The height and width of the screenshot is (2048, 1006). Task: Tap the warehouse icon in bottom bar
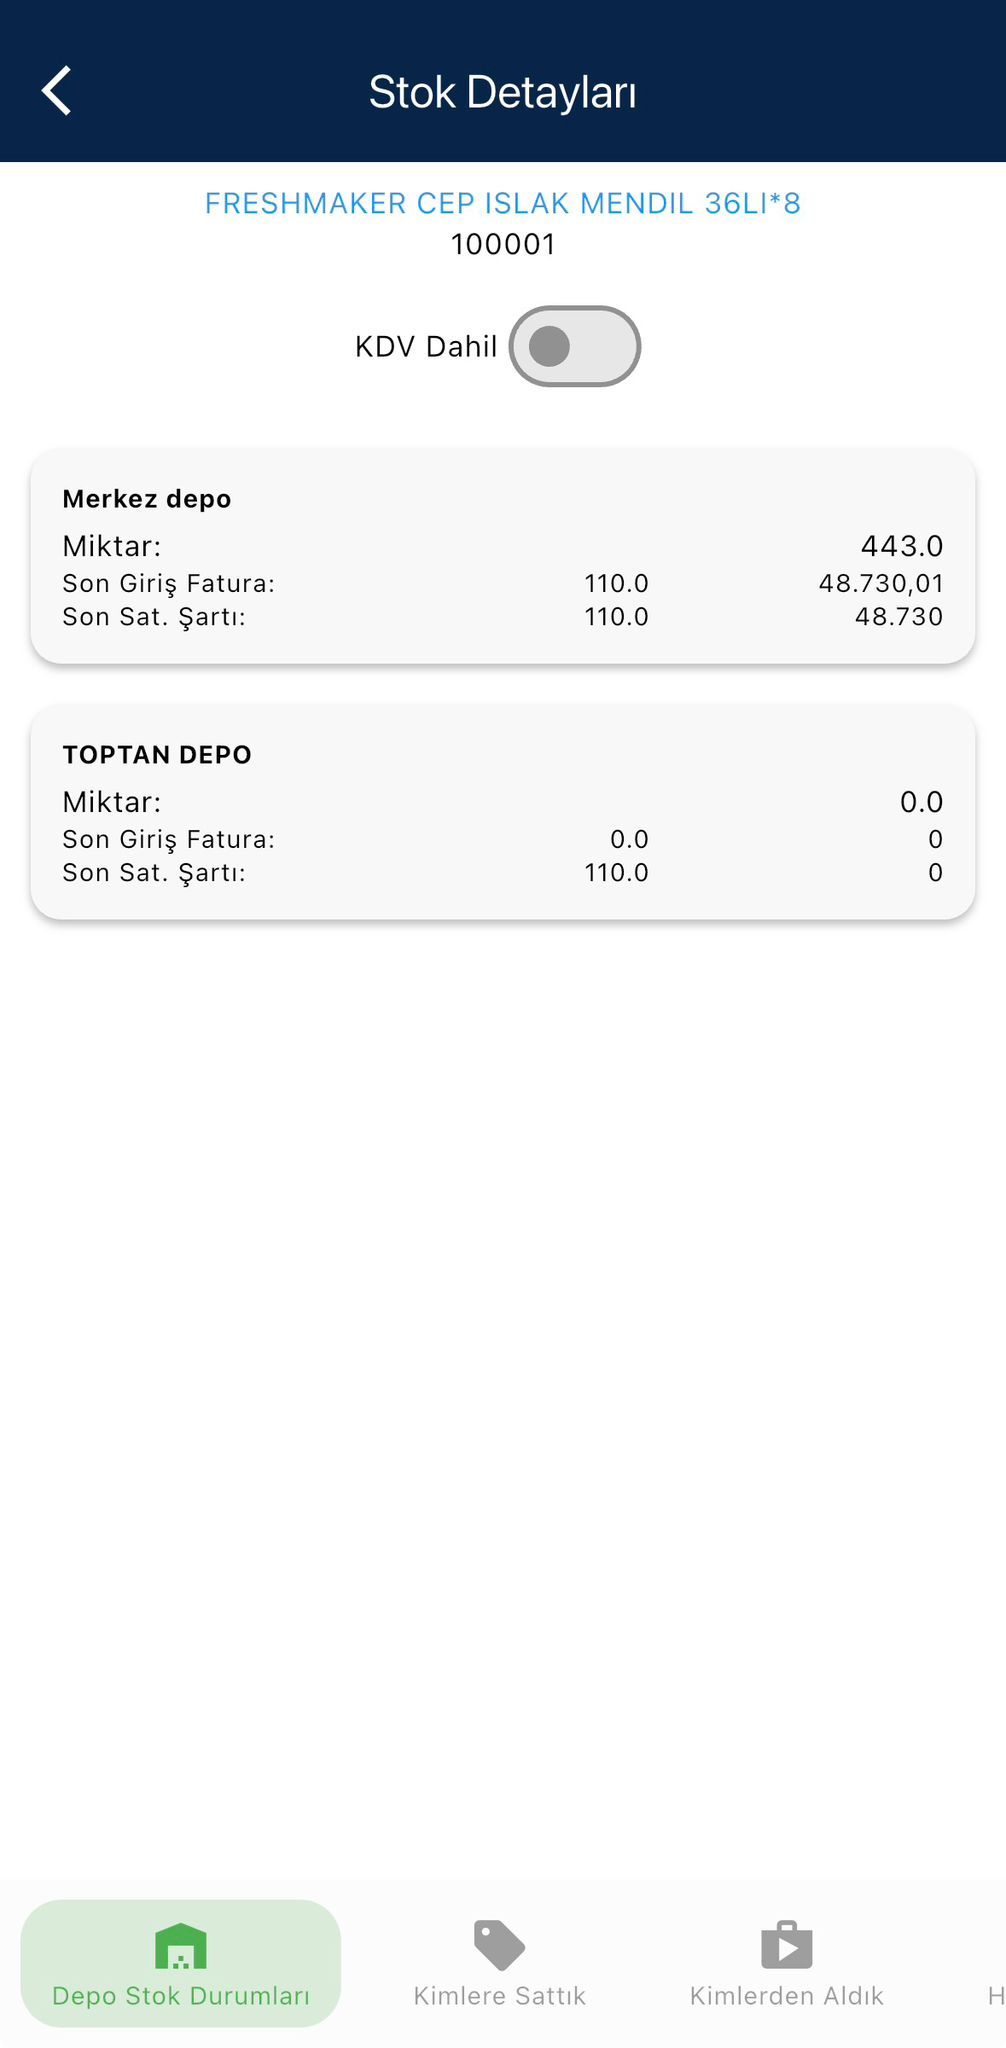click(181, 1946)
